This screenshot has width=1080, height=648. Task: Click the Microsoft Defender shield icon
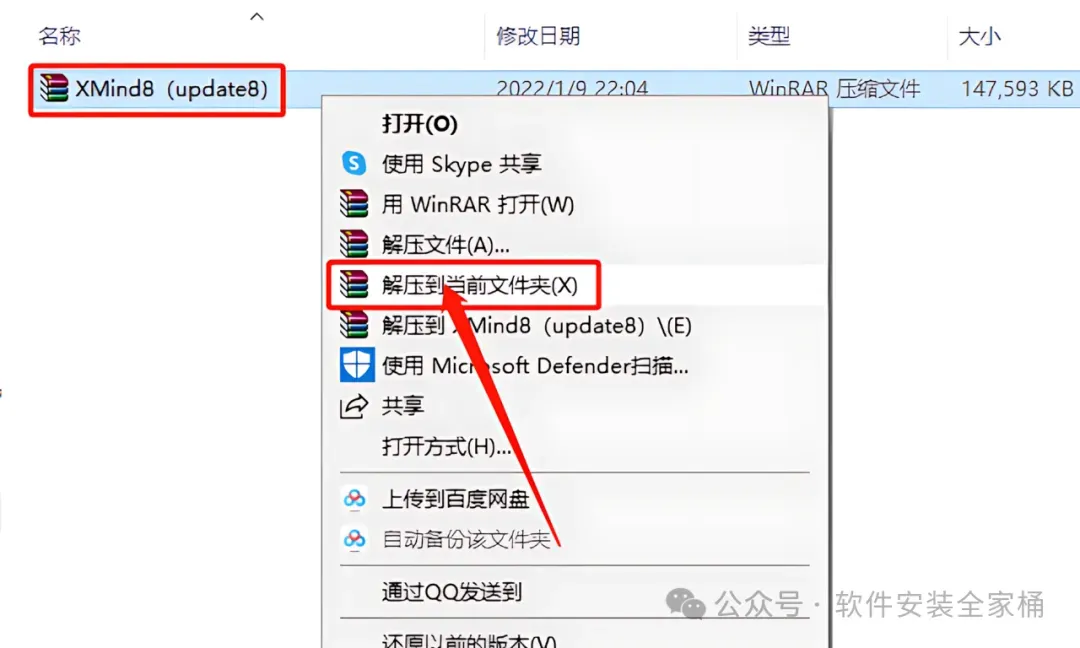[x=357, y=365]
